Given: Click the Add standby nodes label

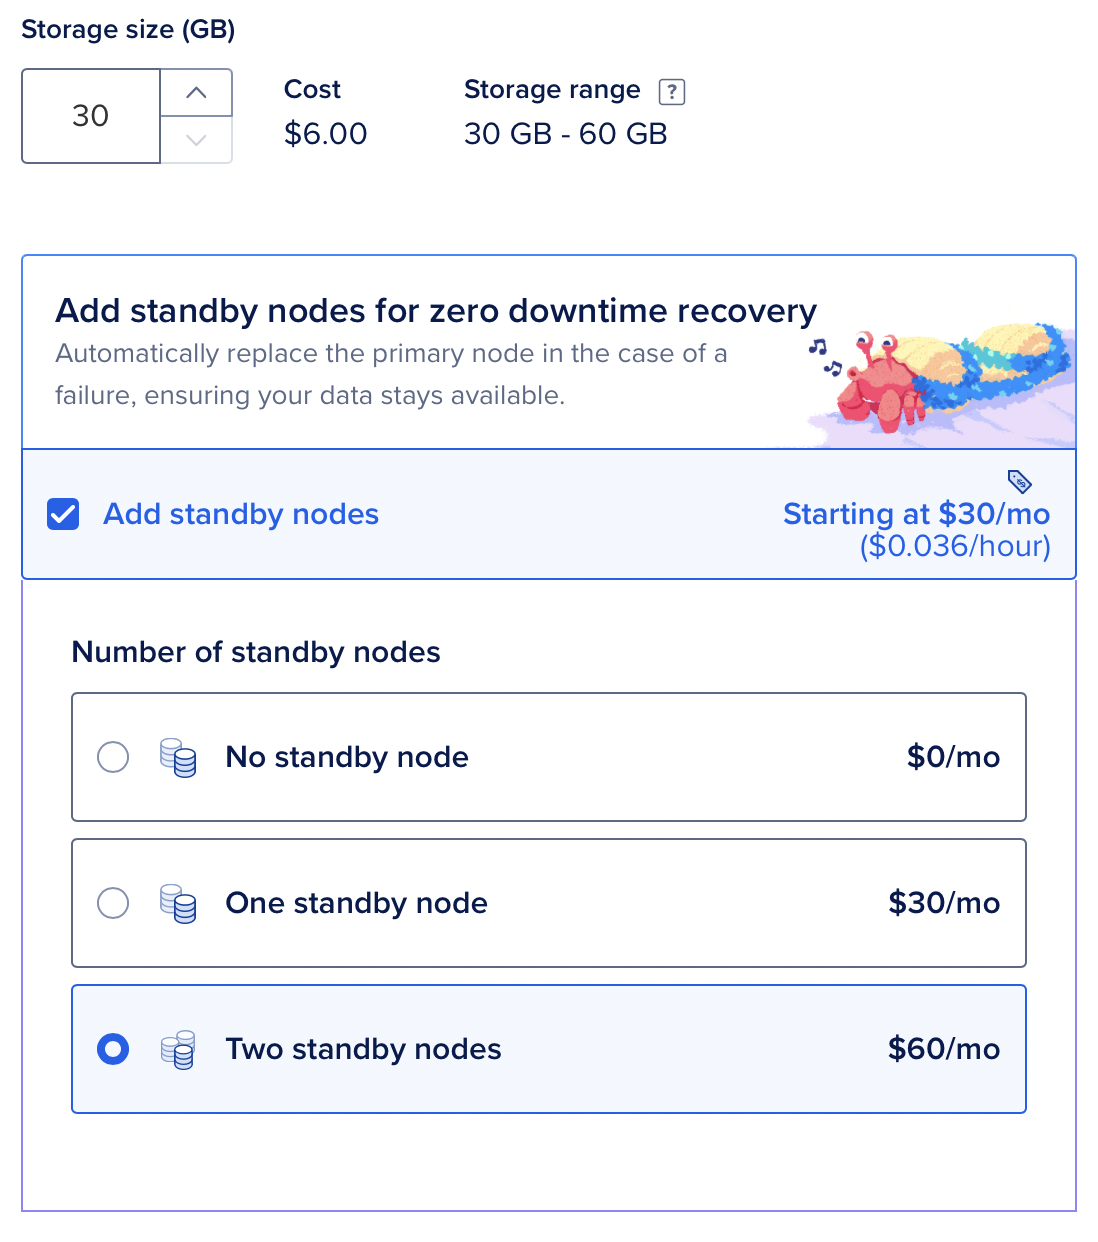Looking at the screenshot, I should (241, 514).
